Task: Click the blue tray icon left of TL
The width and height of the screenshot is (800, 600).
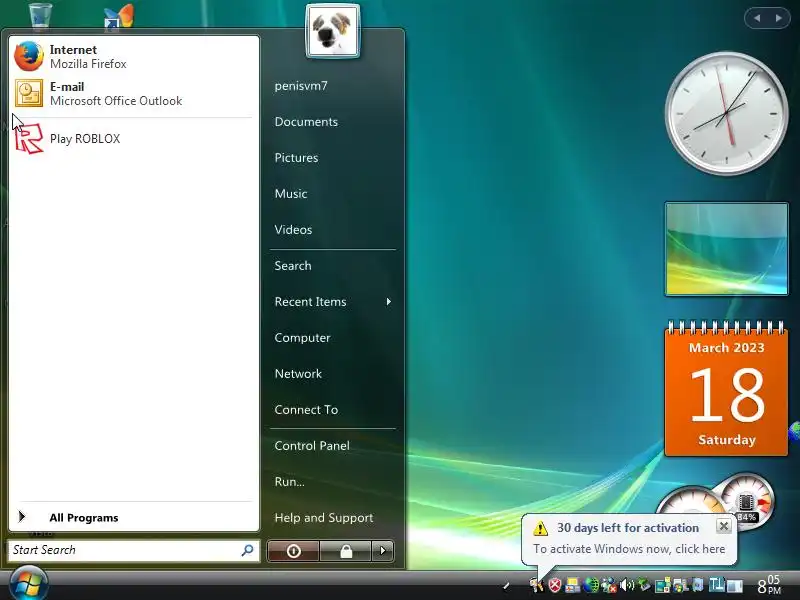Action: tap(698, 585)
